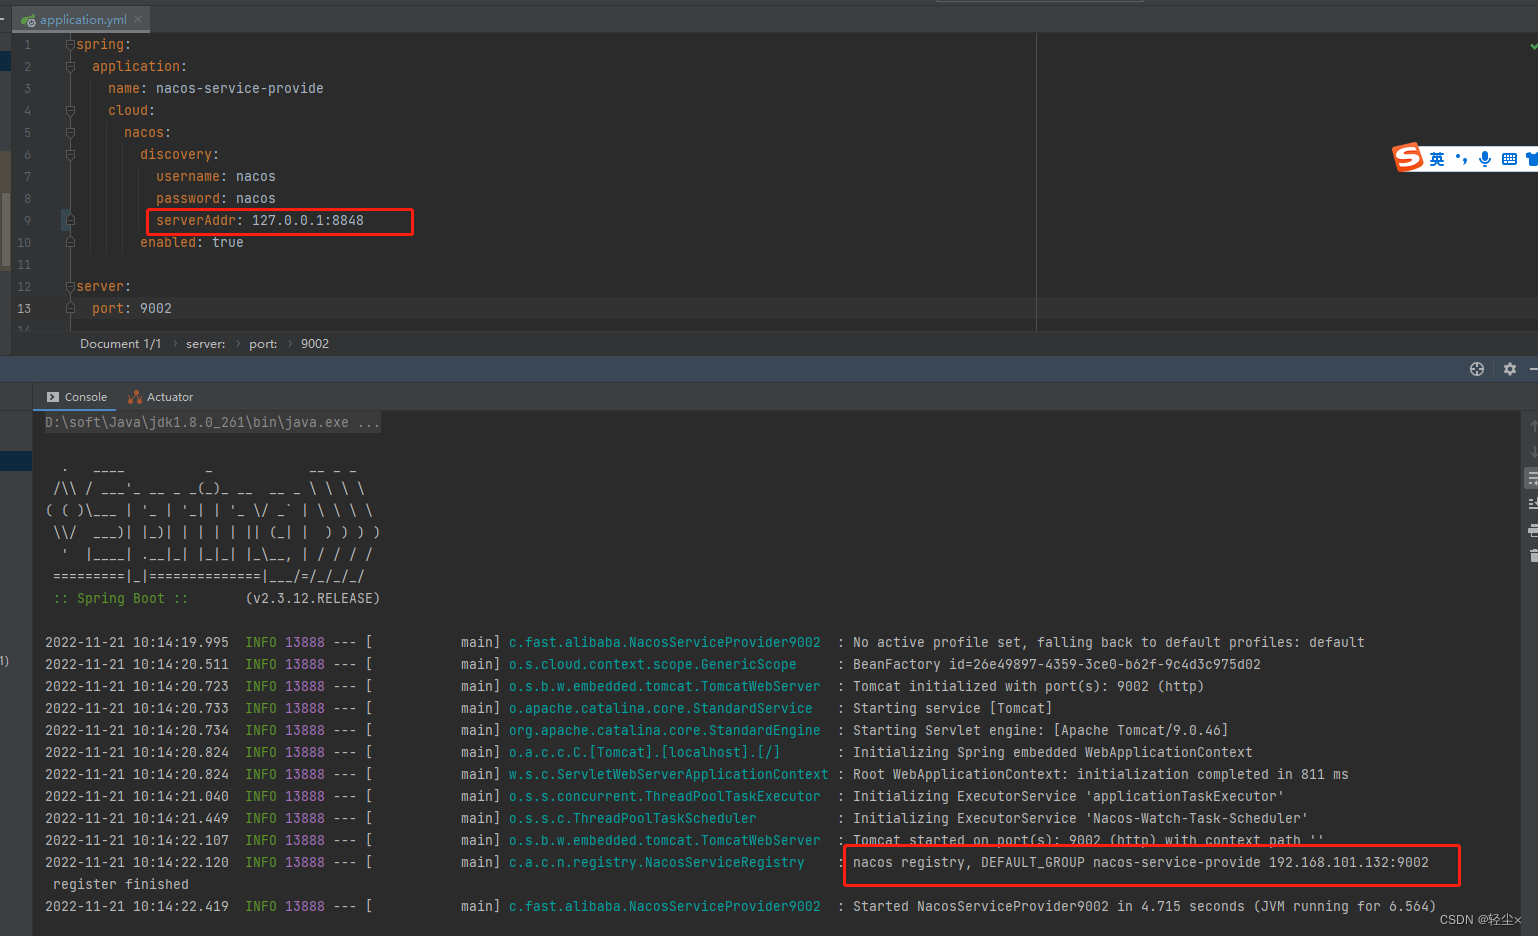Start voice input with the microphone icon
The width and height of the screenshot is (1538, 936).
click(1485, 158)
